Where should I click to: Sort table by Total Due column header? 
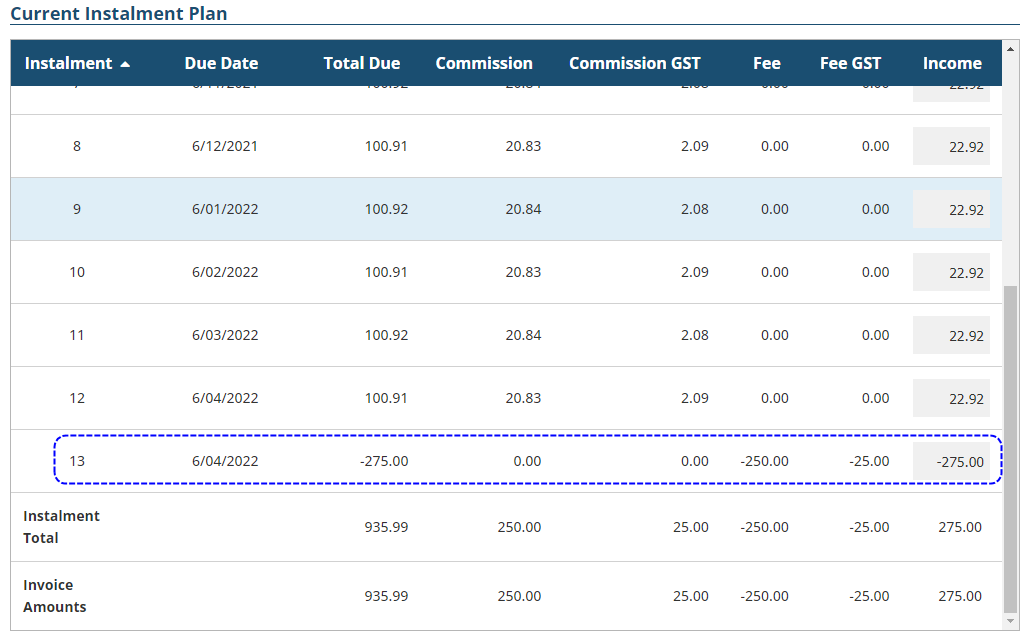pyautogui.click(x=361, y=63)
